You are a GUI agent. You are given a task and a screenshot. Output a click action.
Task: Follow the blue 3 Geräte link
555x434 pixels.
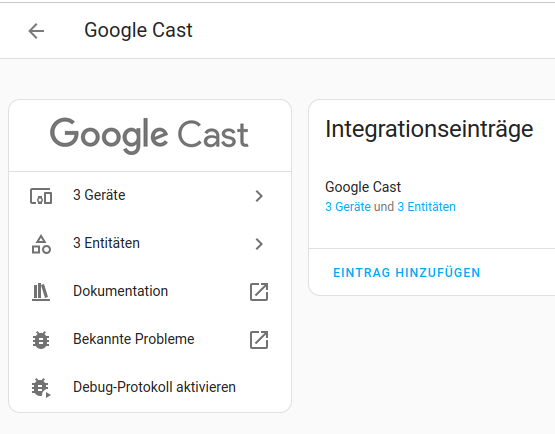348,207
